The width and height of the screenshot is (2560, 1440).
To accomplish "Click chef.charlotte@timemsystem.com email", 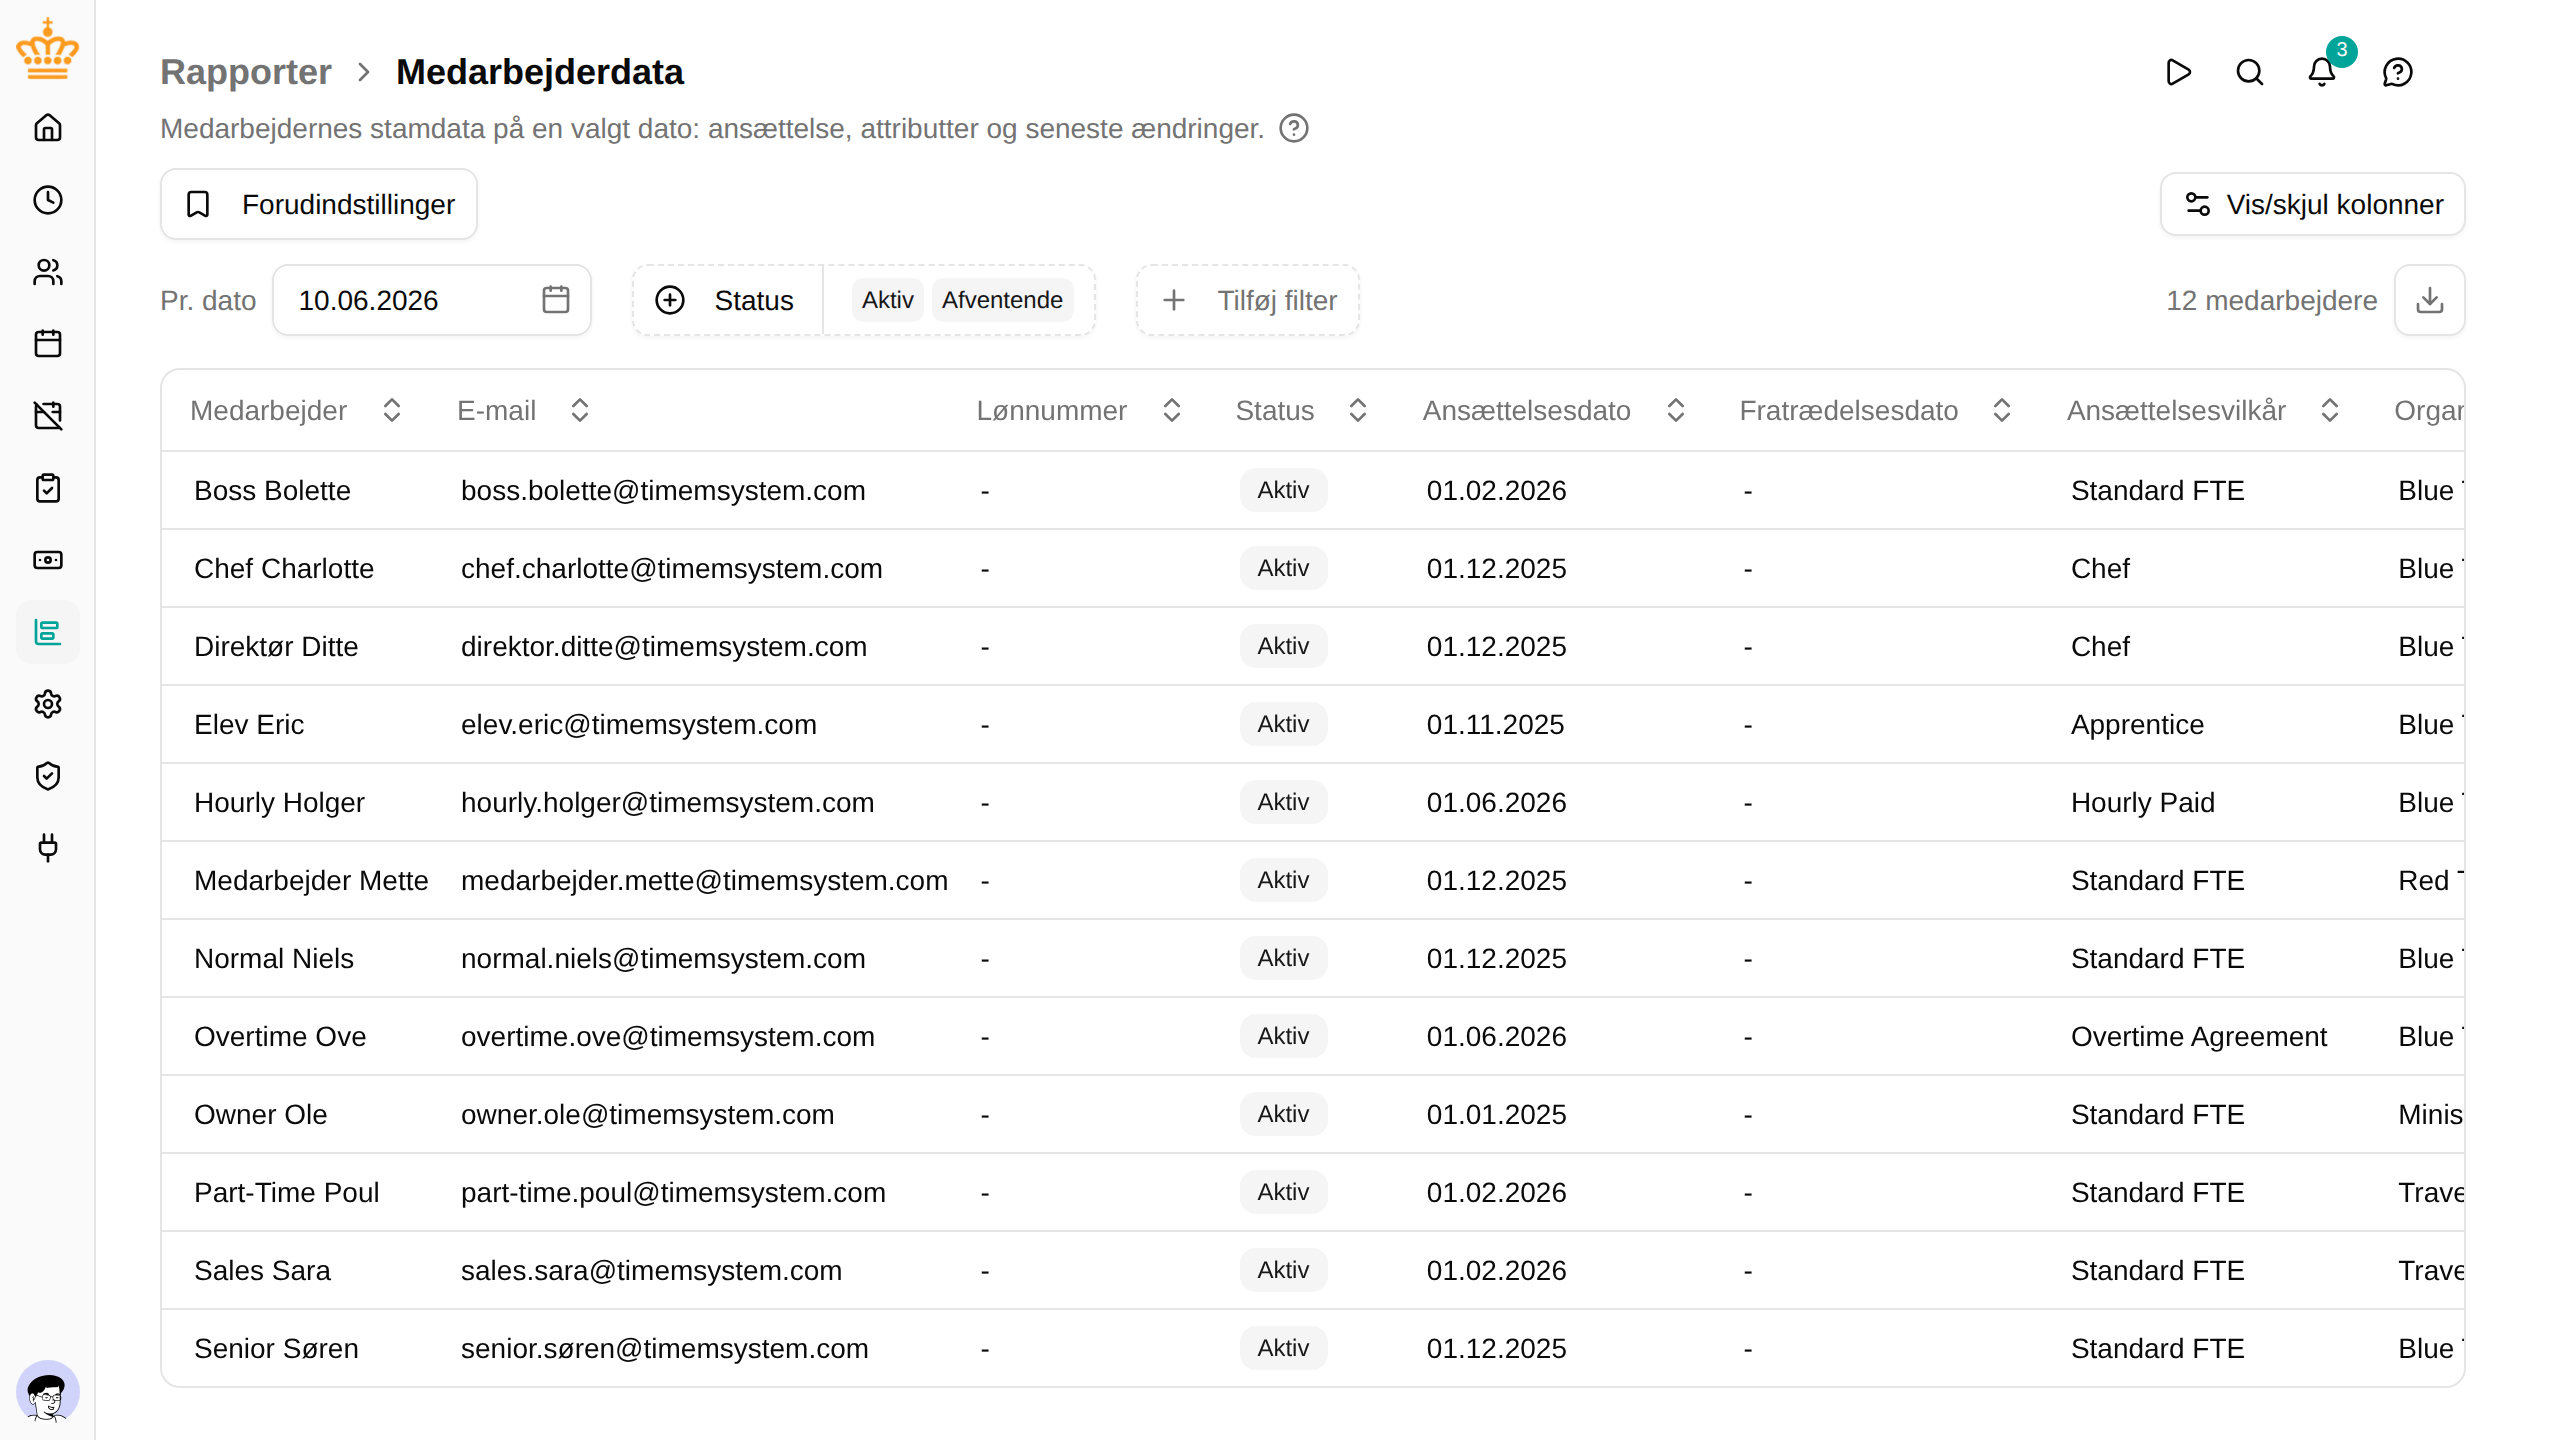I will (672, 568).
